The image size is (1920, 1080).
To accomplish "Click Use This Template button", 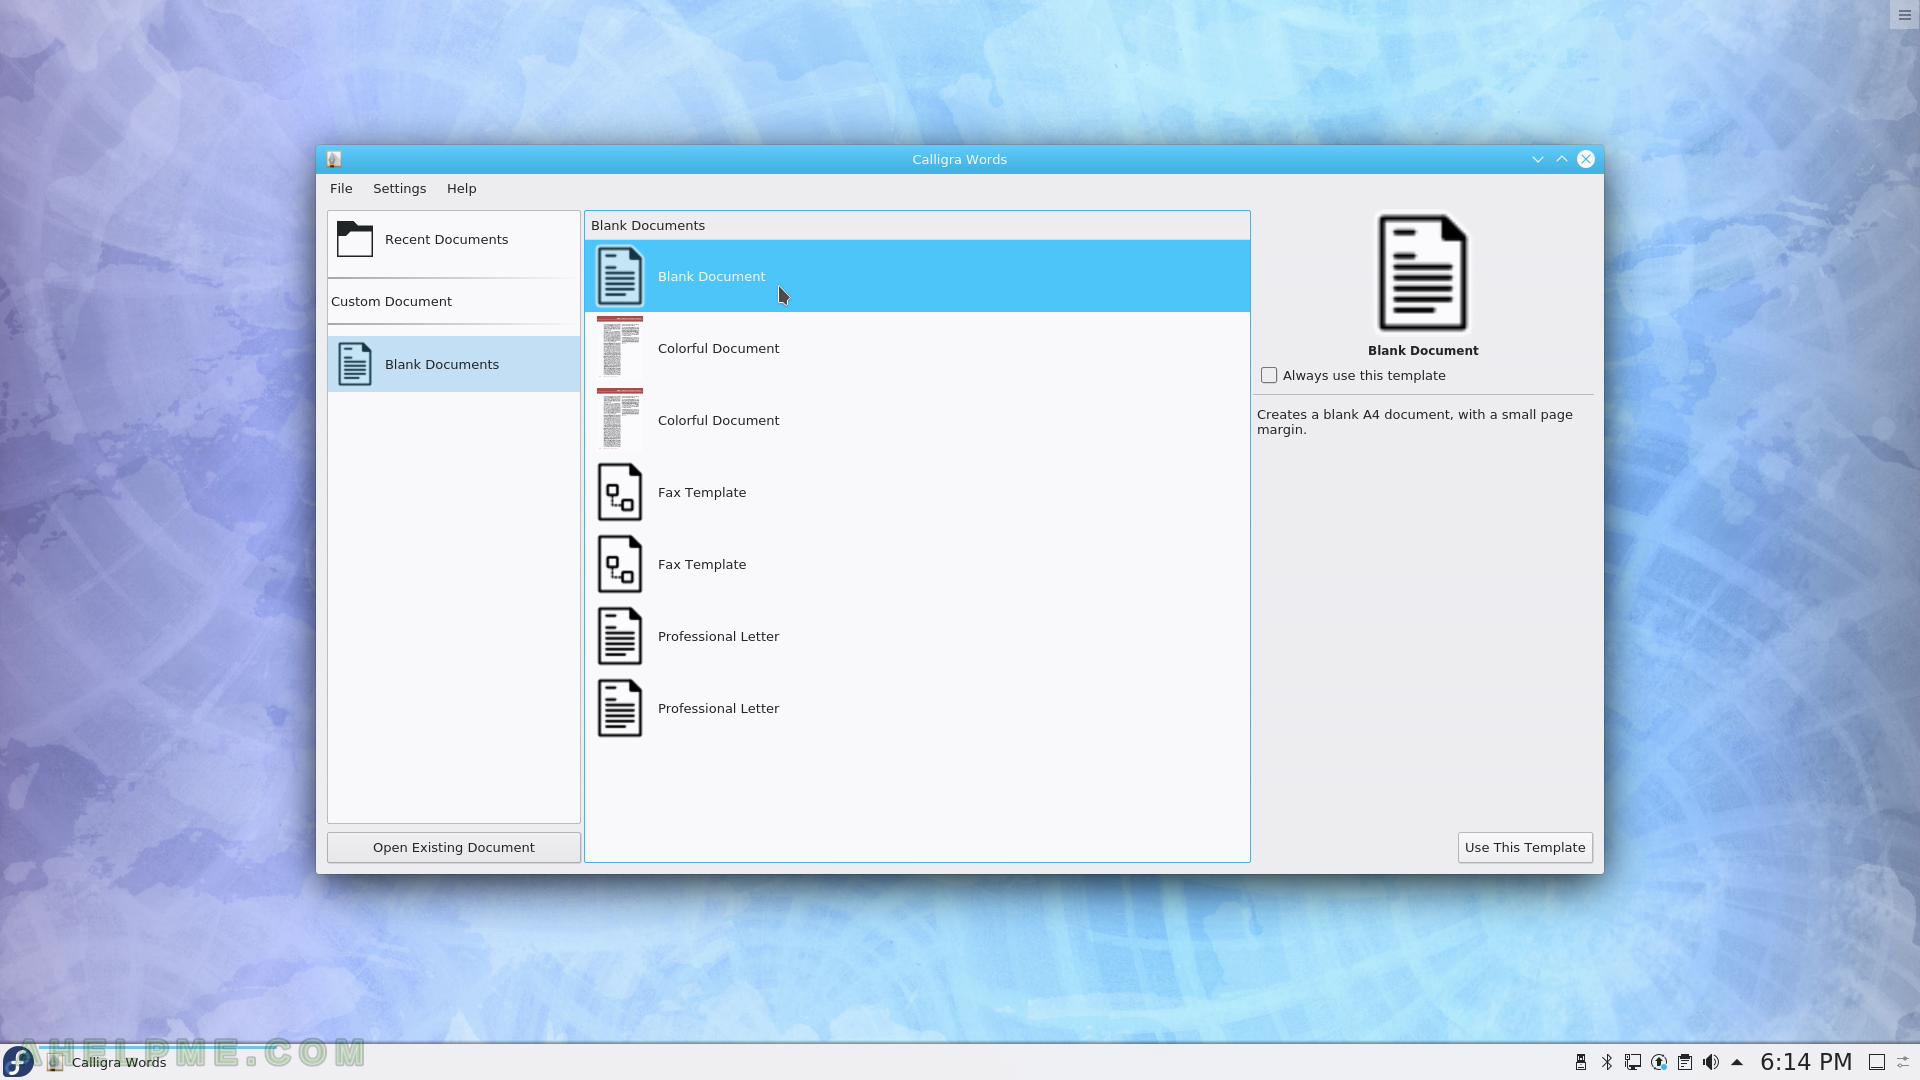I will [1525, 847].
